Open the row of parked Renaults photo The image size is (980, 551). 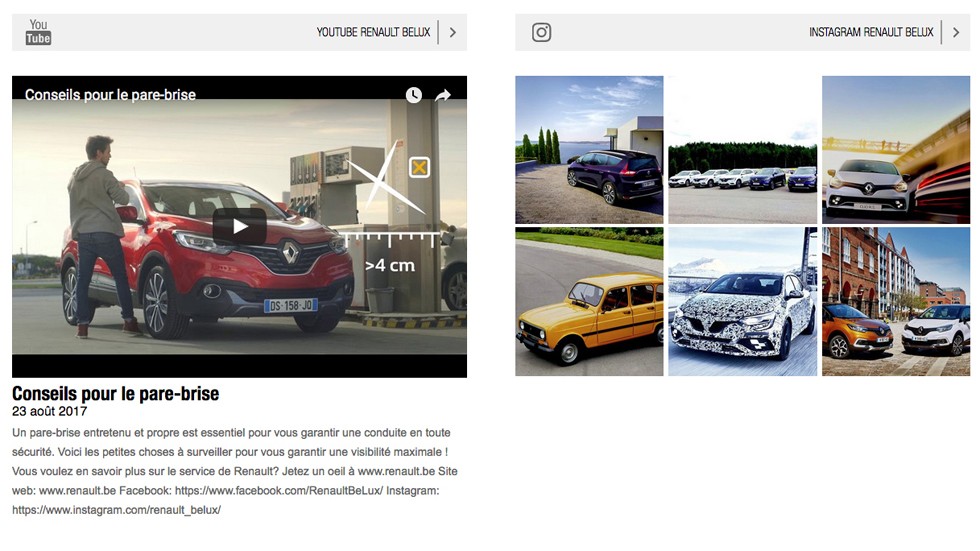coord(742,150)
